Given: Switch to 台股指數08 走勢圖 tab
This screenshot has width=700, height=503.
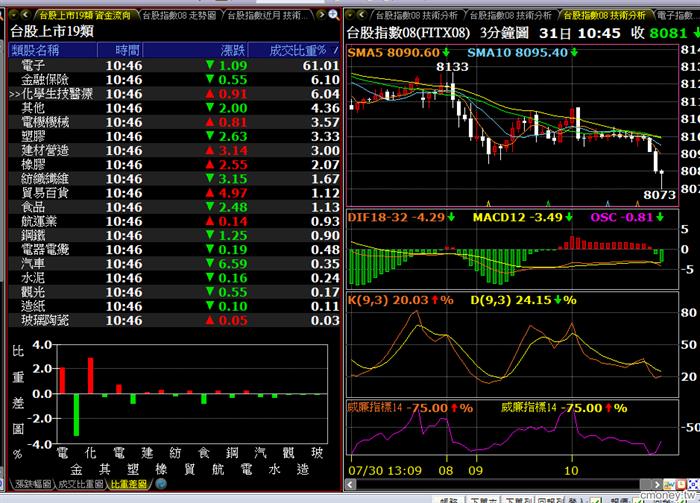Looking at the screenshot, I should point(179,16).
